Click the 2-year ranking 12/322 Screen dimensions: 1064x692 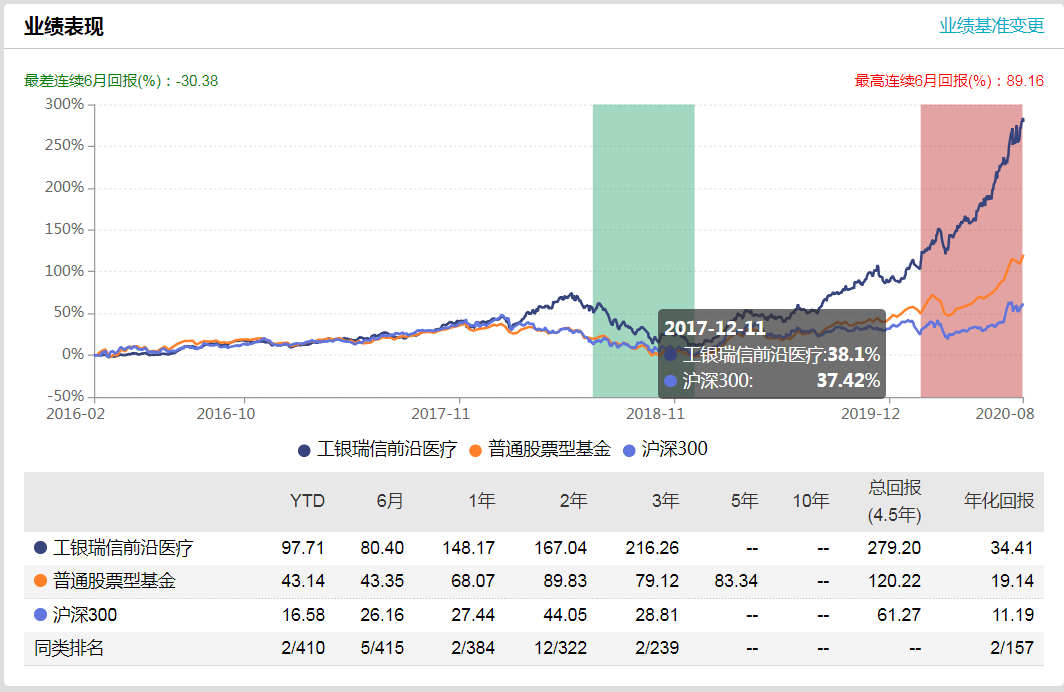click(x=560, y=648)
